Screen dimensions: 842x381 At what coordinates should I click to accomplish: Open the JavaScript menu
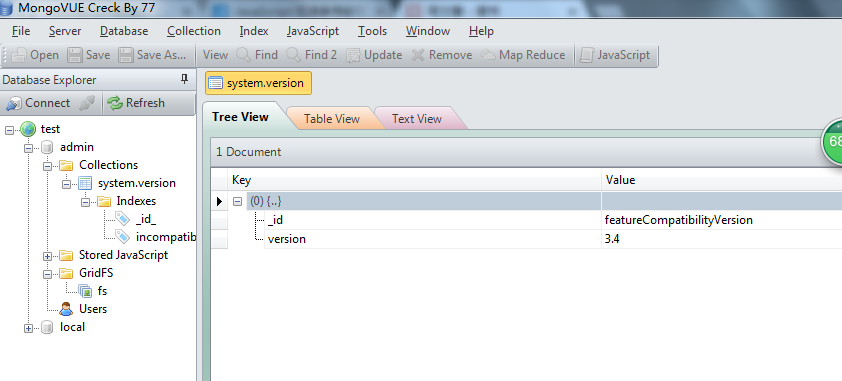[313, 31]
